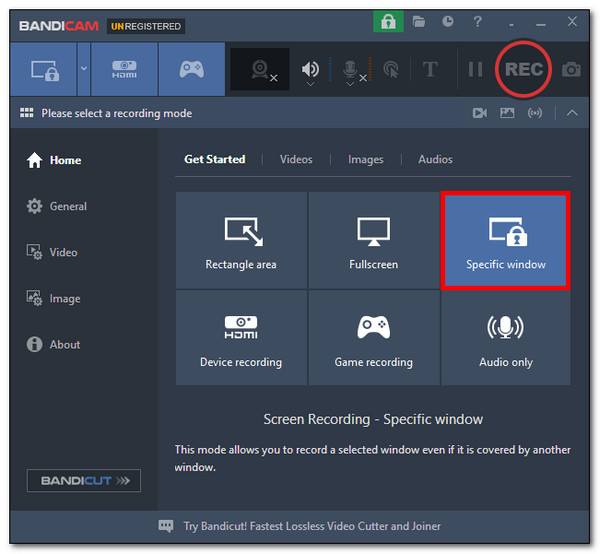600x554 pixels.
Task: Select gamepad game recording mode in toolbar
Action: [192, 69]
